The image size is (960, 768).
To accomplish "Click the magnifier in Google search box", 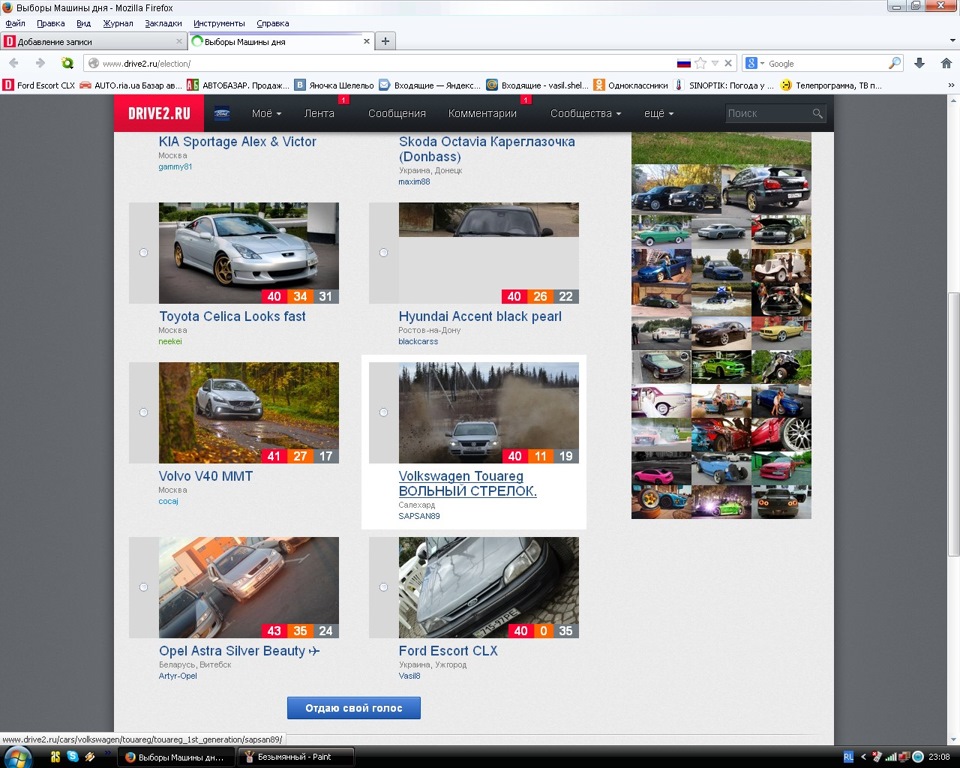I will [894, 63].
